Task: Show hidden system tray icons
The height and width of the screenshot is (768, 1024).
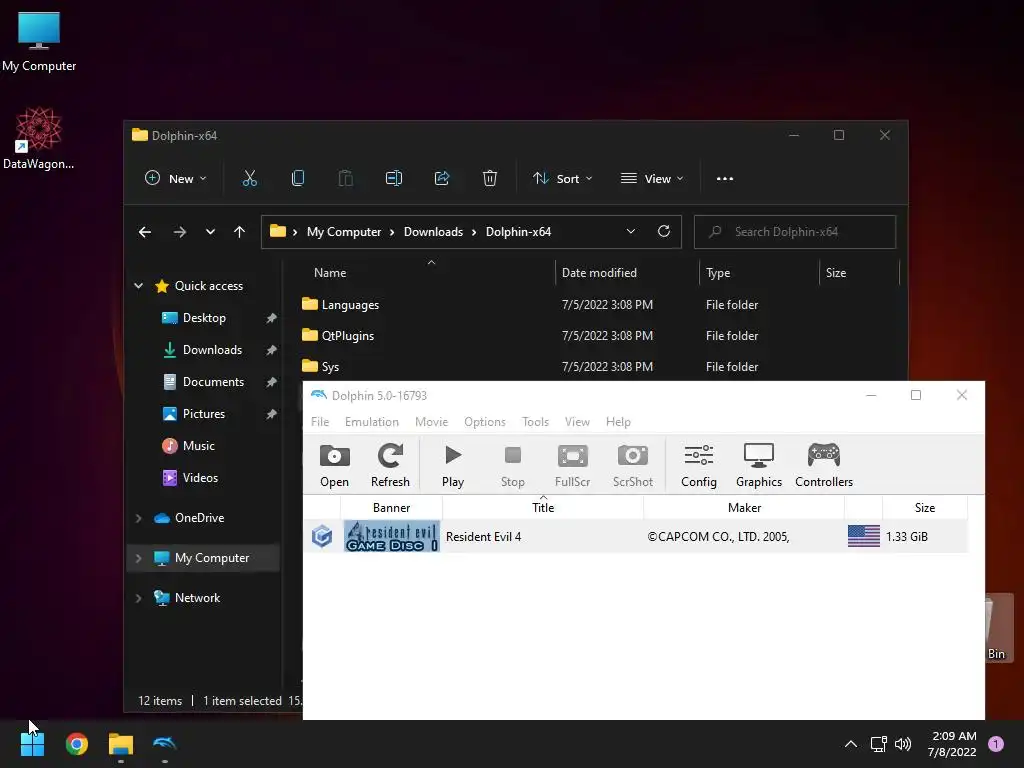Action: pyautogui.click(x=851, y=744)
